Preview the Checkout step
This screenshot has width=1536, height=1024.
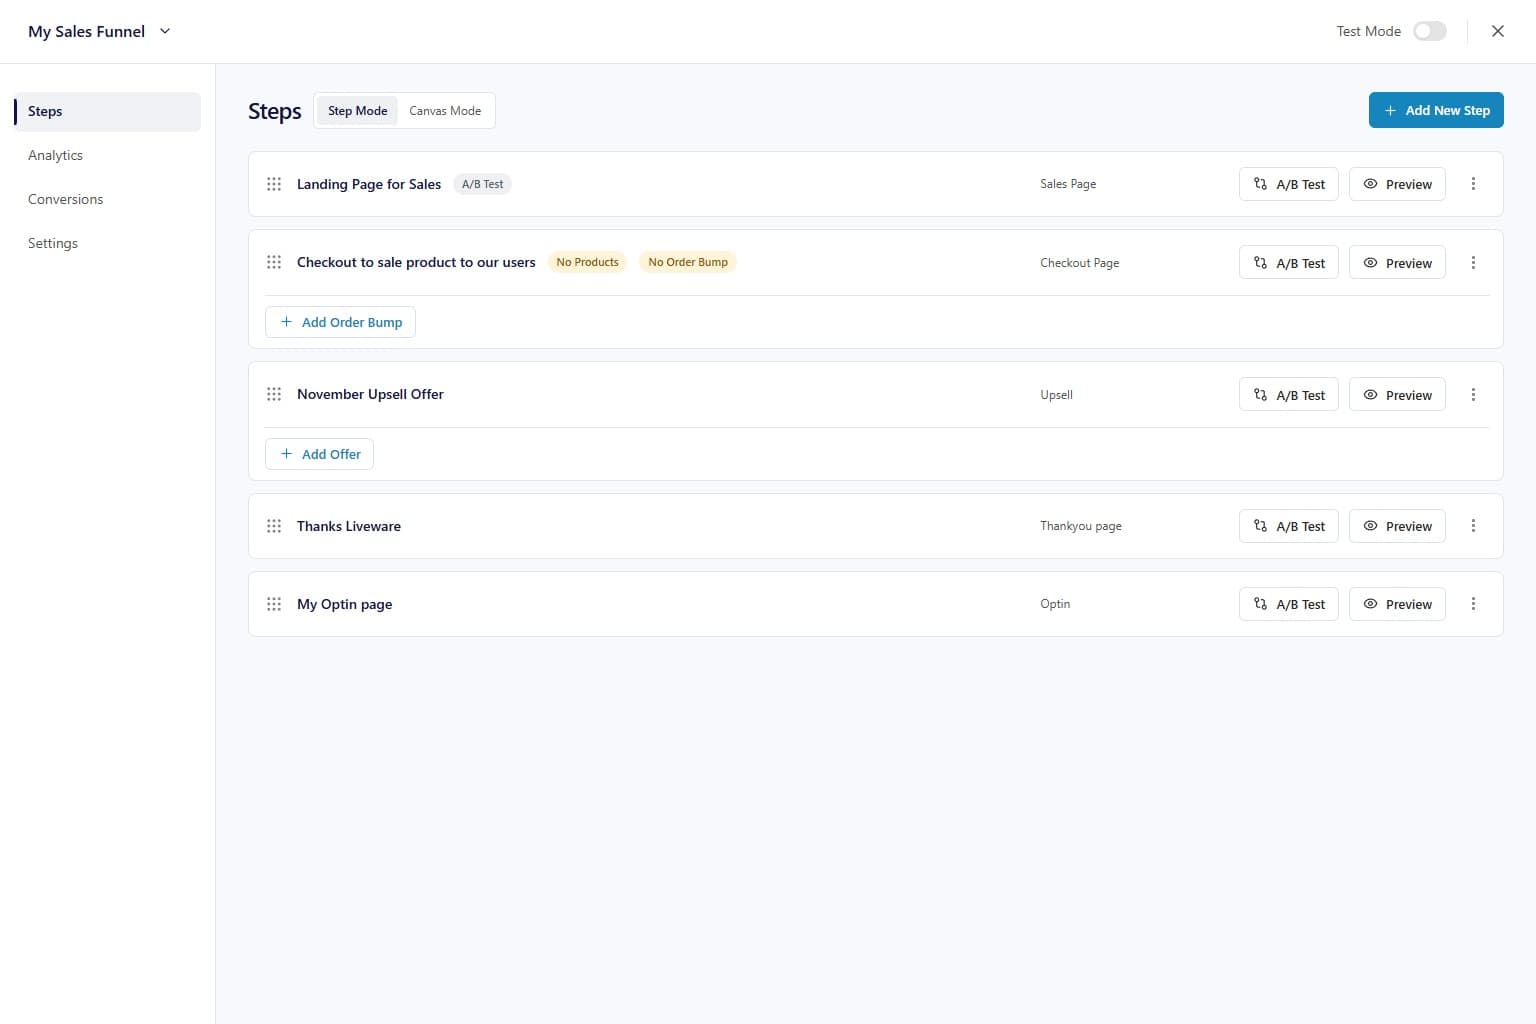click(1397, 263)
